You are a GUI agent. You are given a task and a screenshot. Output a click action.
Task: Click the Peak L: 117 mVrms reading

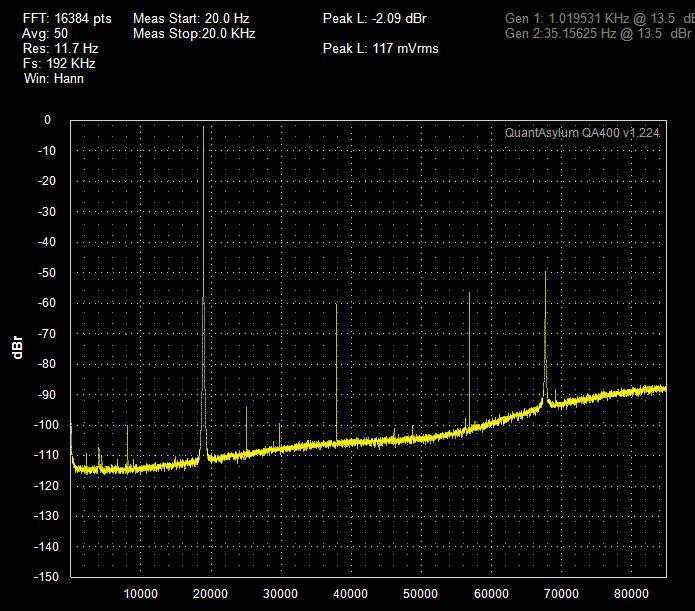tap(381, 48)
